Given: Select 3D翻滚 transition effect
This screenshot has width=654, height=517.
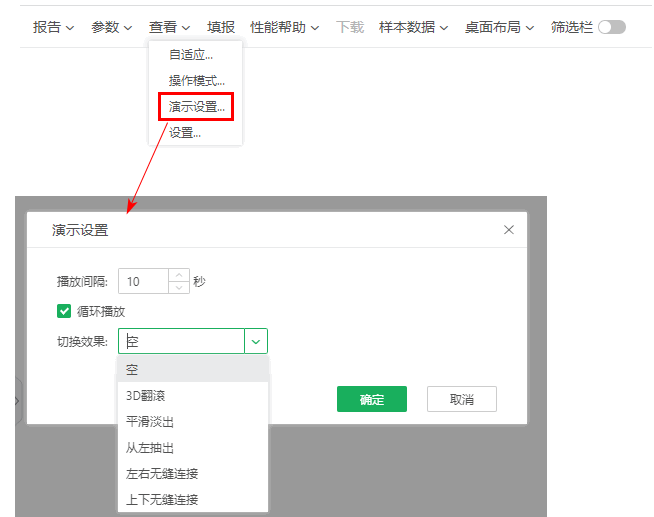Looking at the screenshot, I should click(x=193, y=395).
